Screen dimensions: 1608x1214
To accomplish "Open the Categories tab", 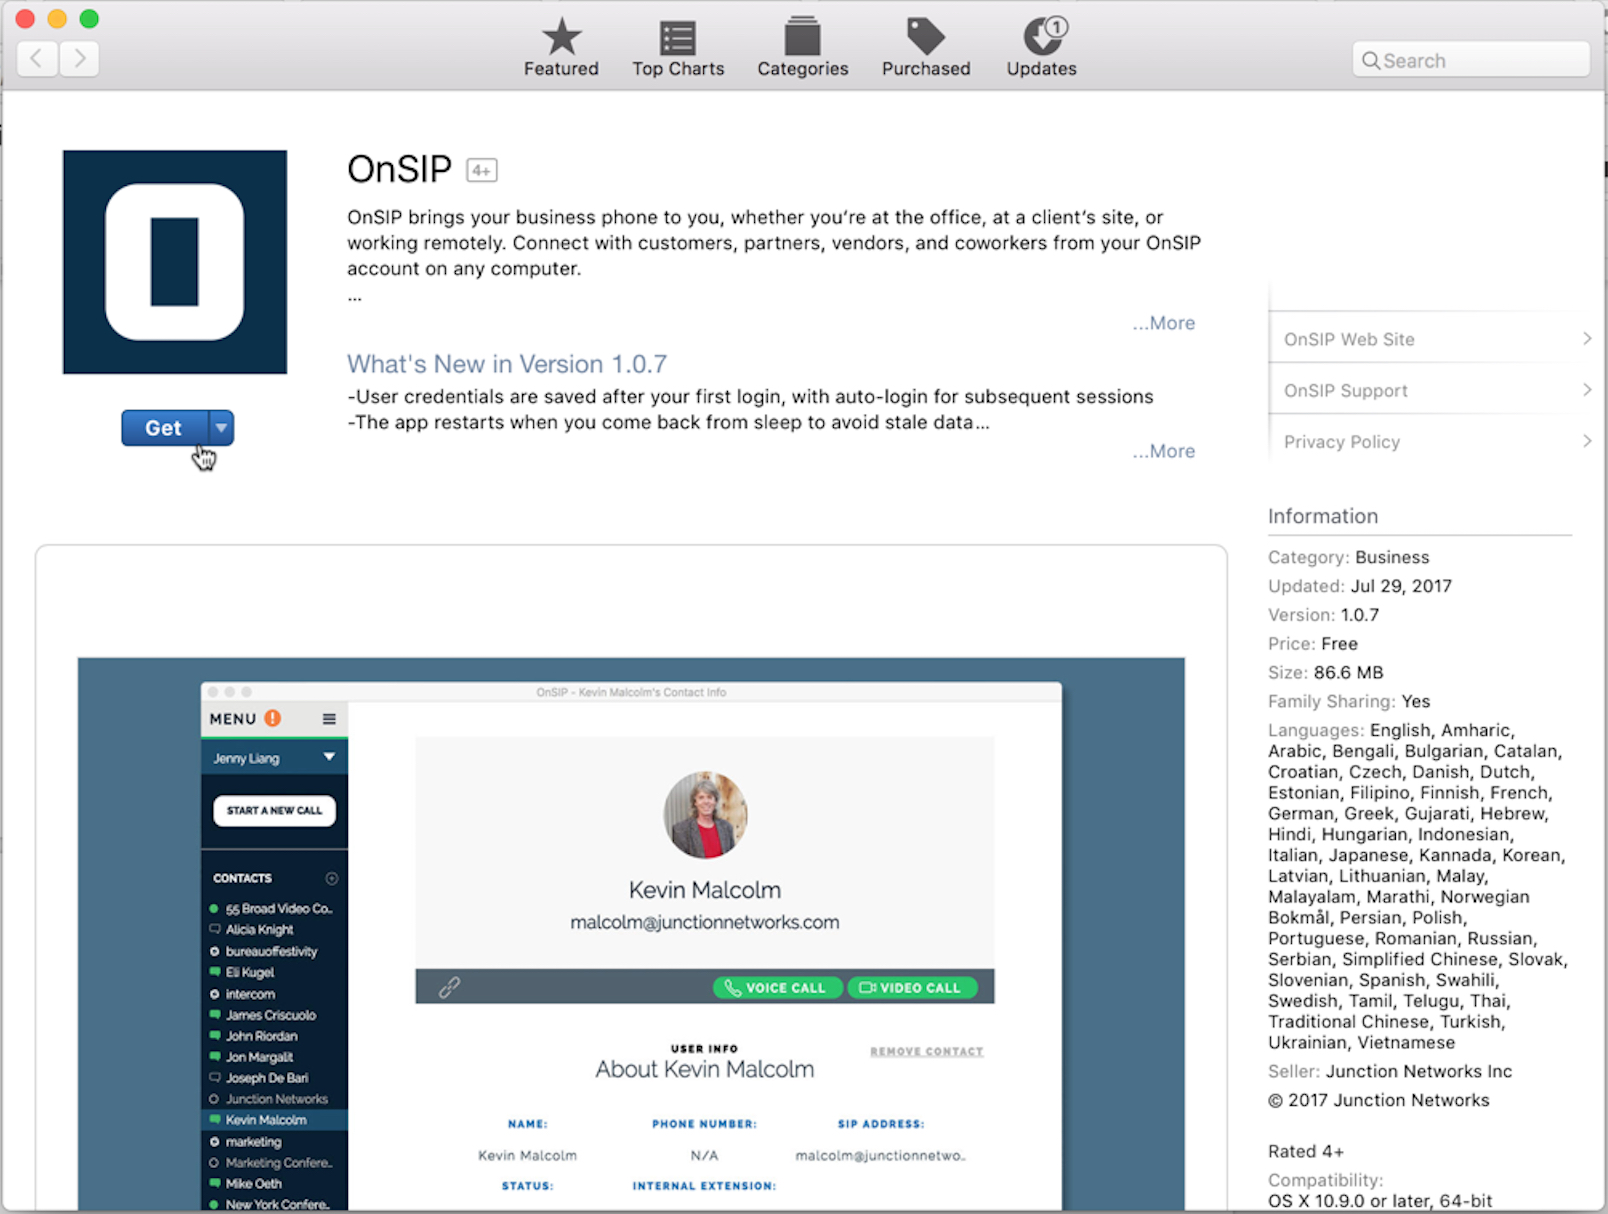I will (x=802, y=48).
